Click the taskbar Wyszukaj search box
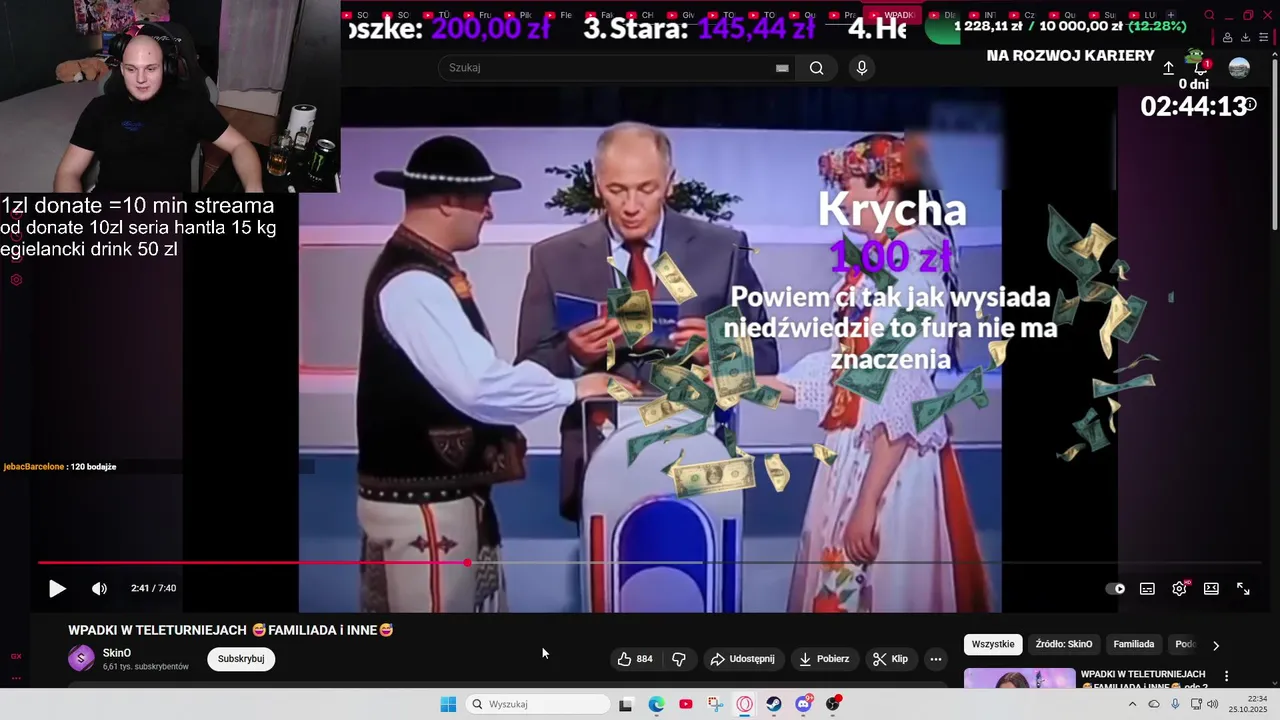Screen dimensions: 1280x720 point(539,704)
